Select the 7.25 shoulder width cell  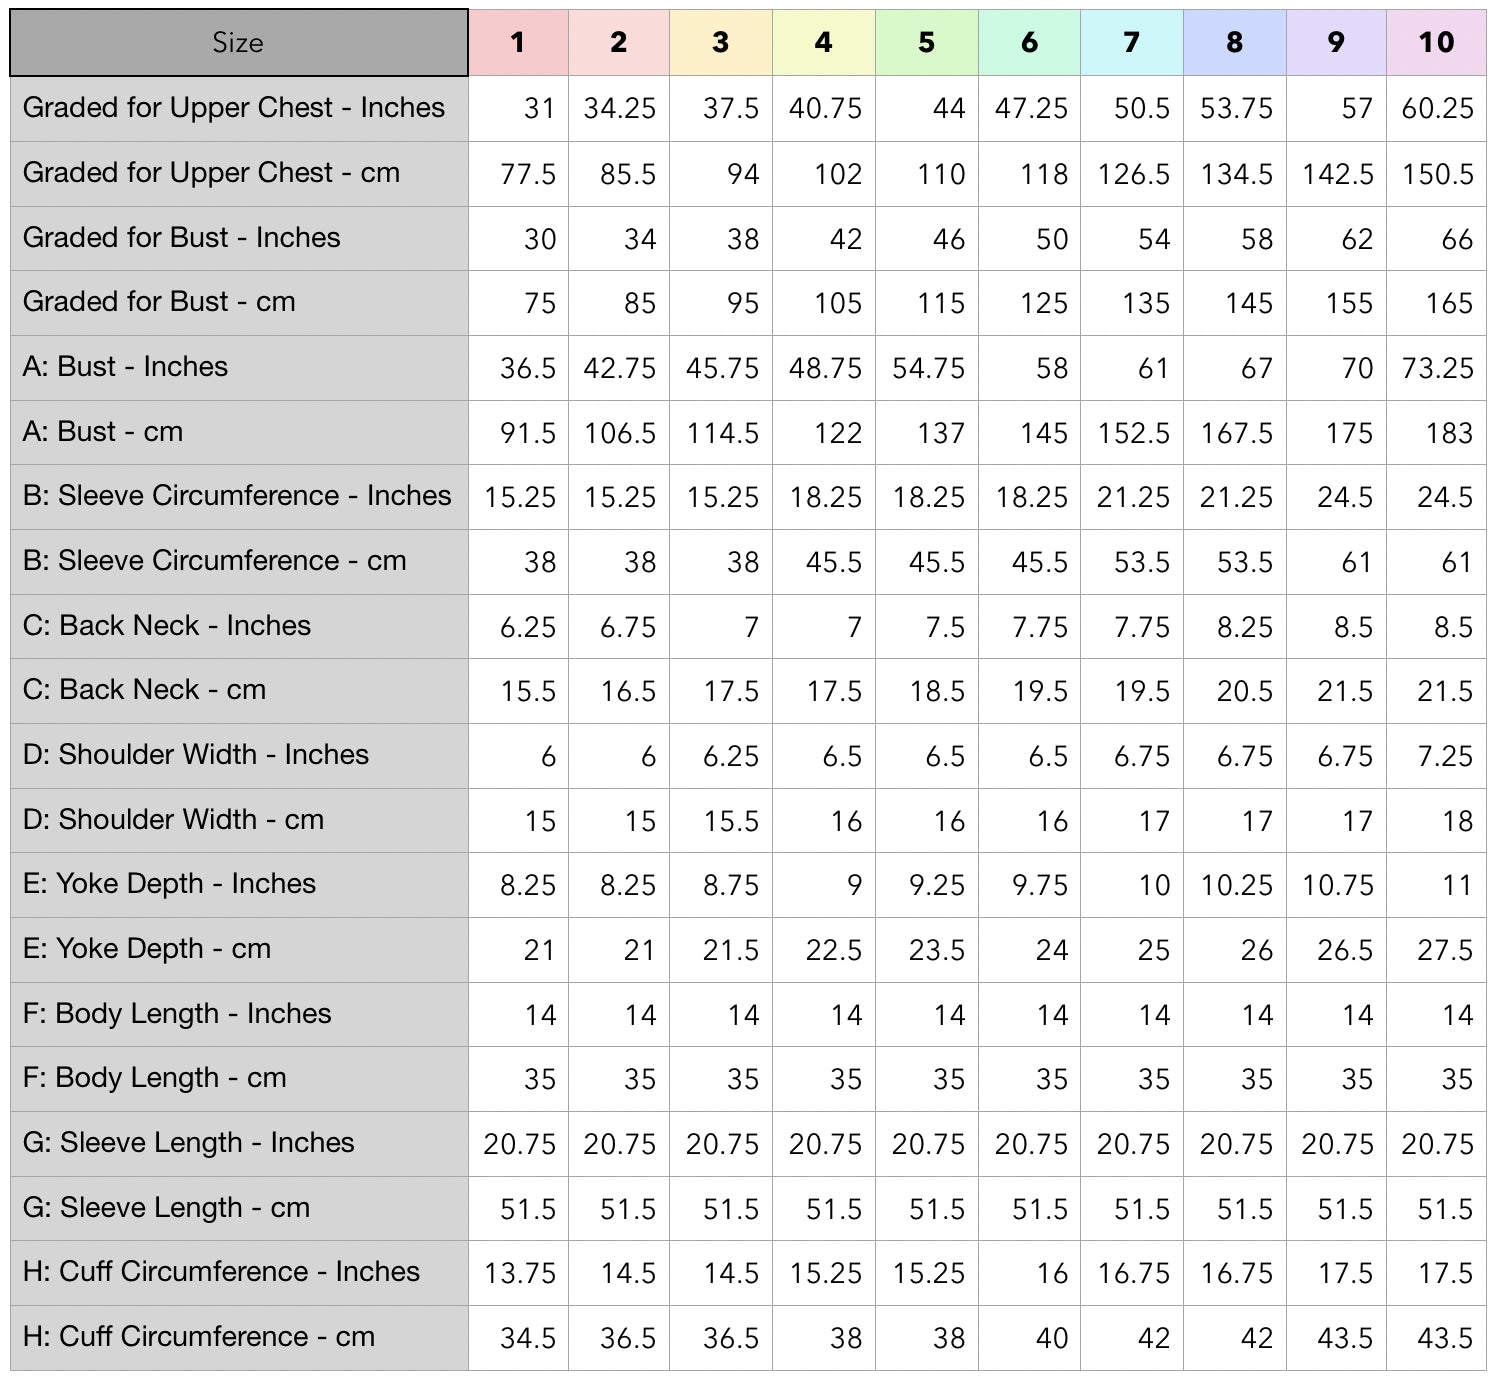click(x=1445, y=756)
